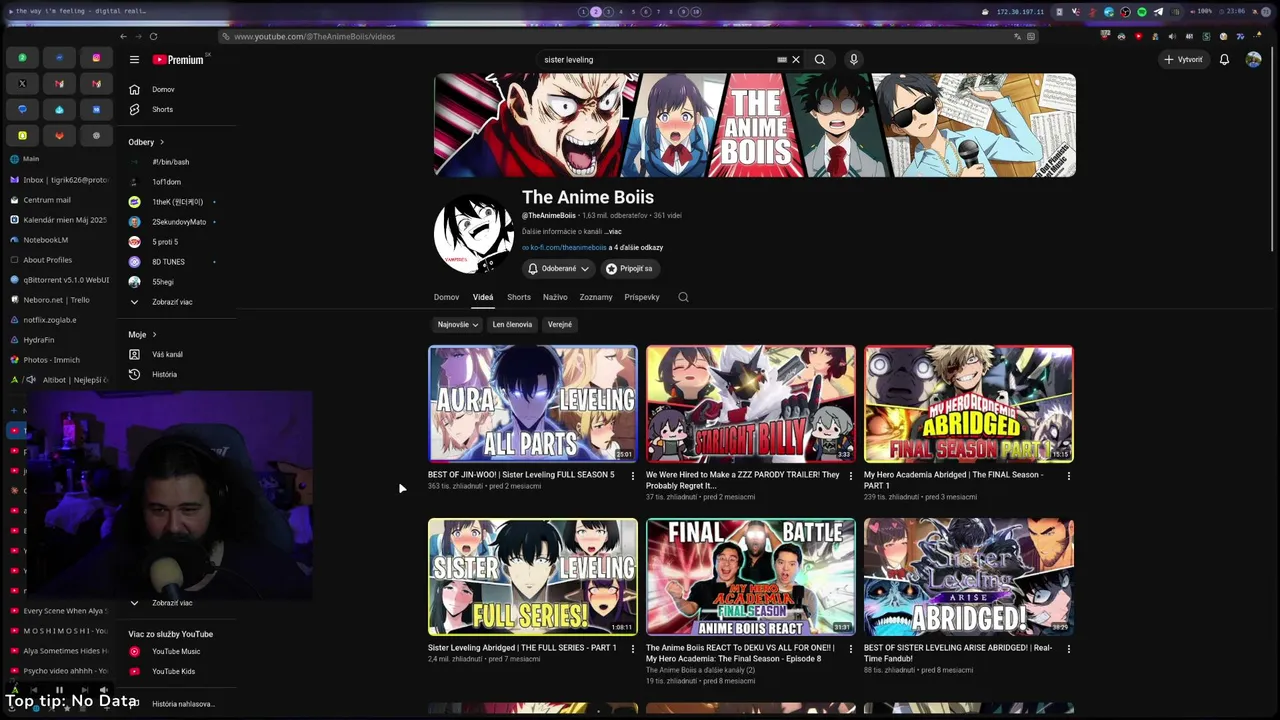
Task: Open YouTube notifications bell
Action: click(1224, 60)
